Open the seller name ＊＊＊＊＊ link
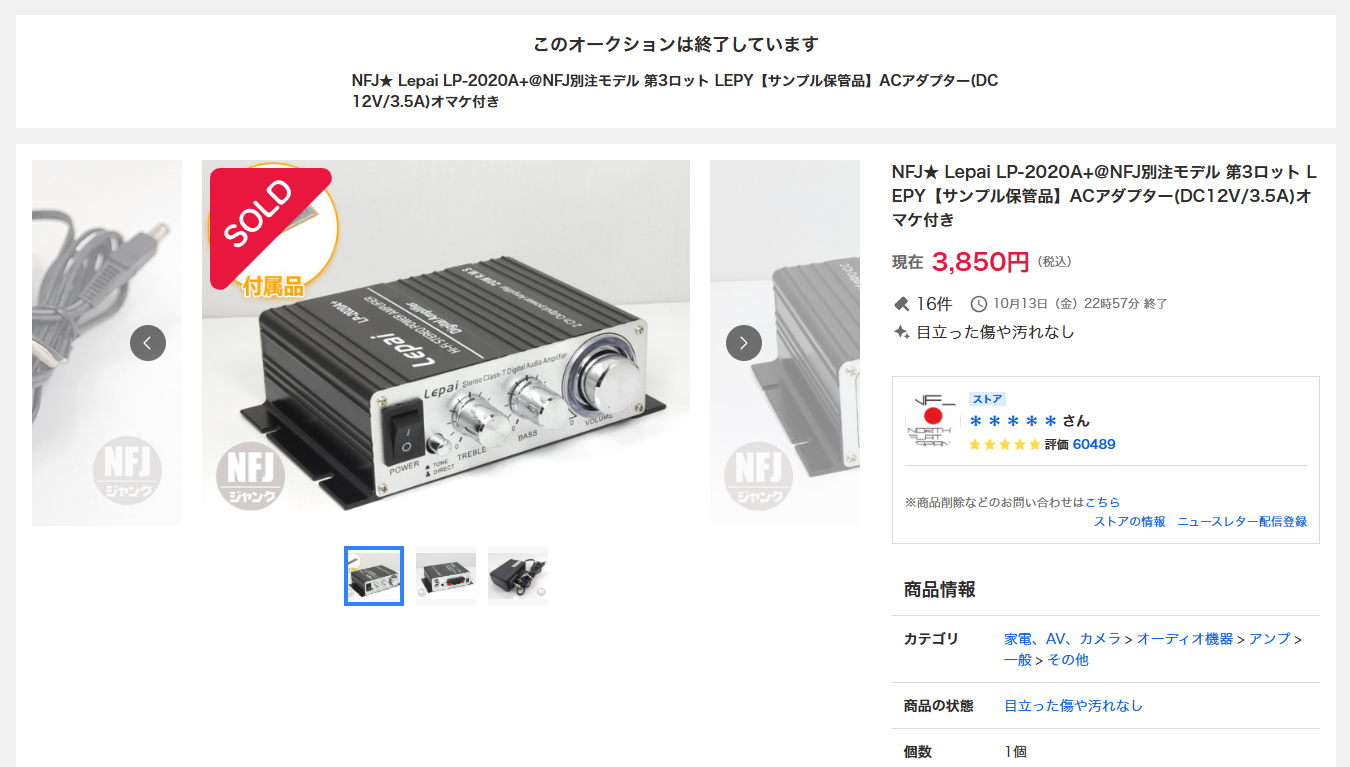 [x=1014, y=421]
